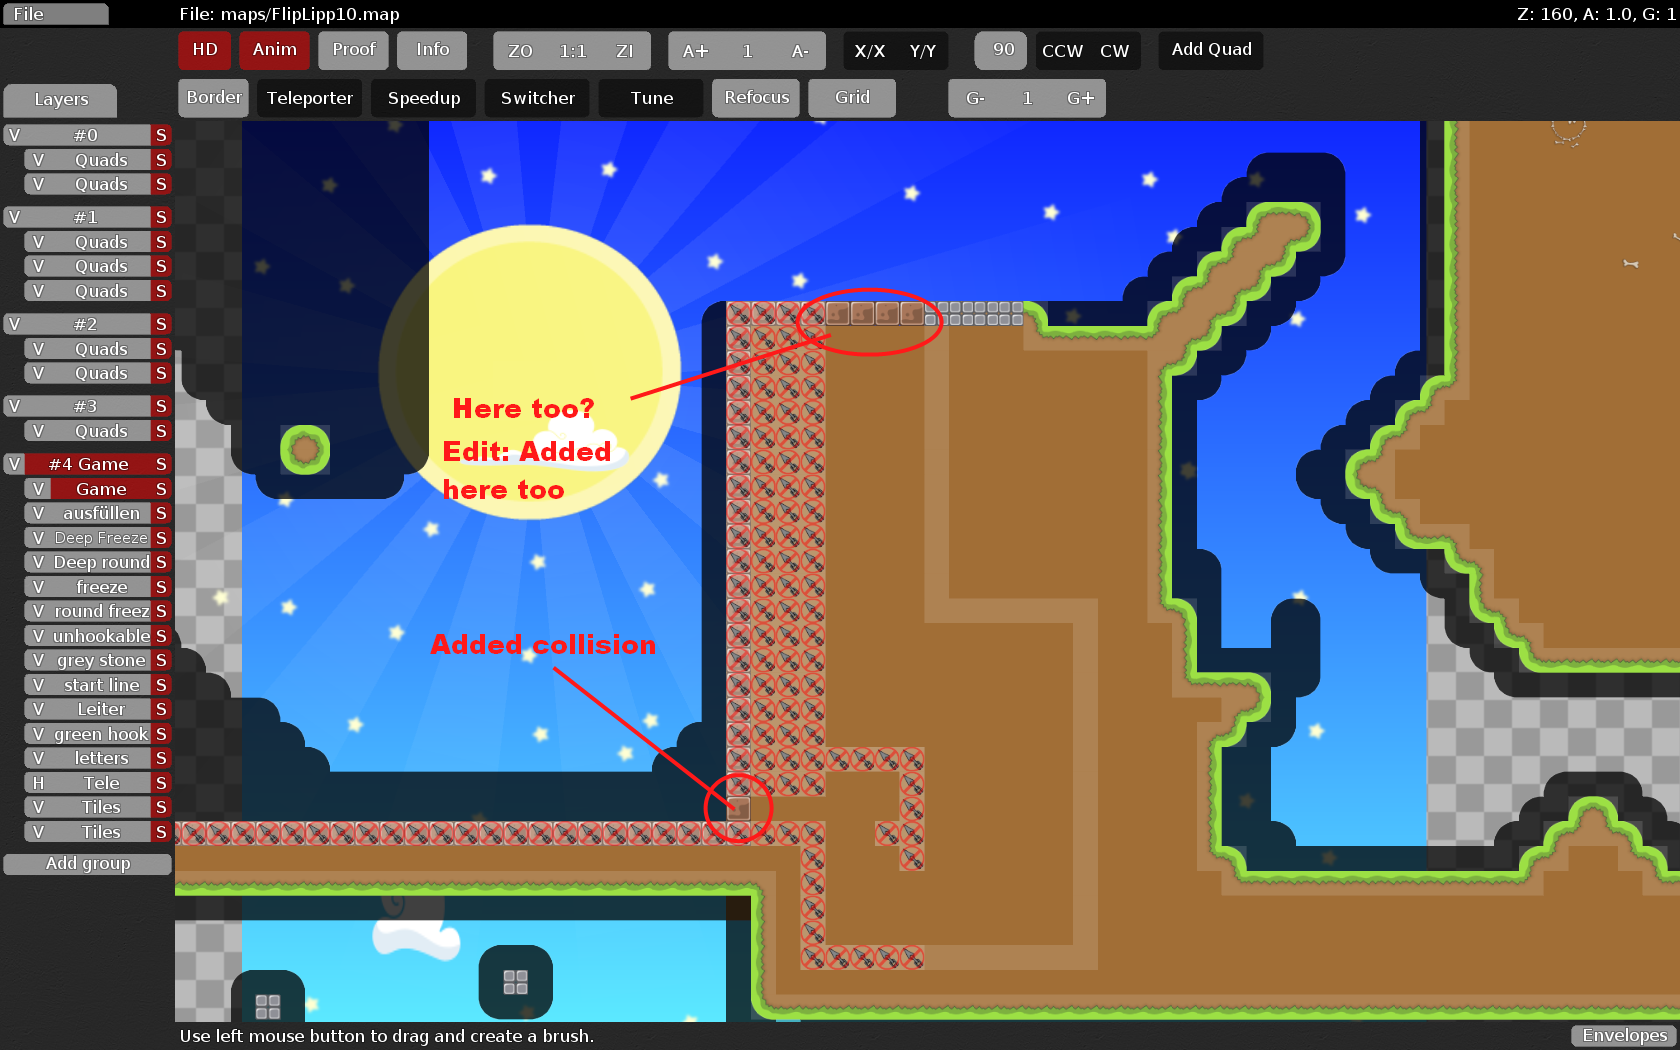
Task: Click Add group in layers panel
Action: [88, 863]
